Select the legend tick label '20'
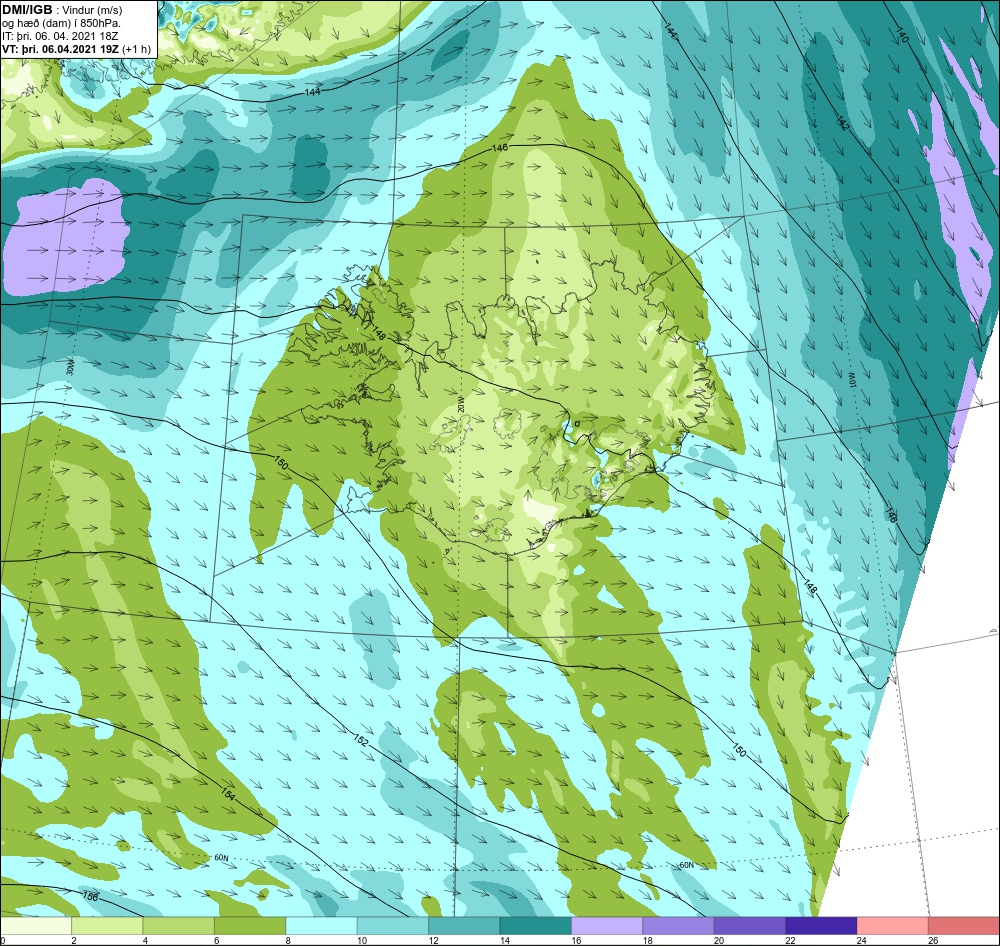 point(719,940)
